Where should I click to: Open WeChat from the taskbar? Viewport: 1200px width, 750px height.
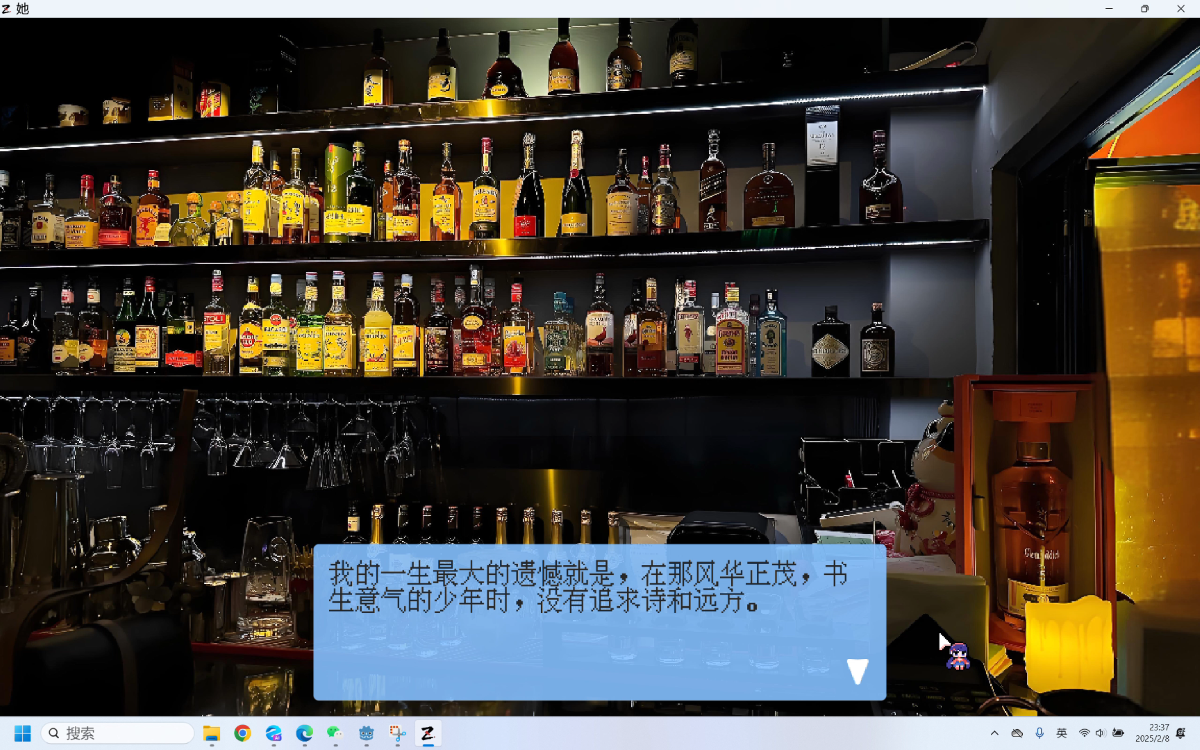click(x=335, y=733)
